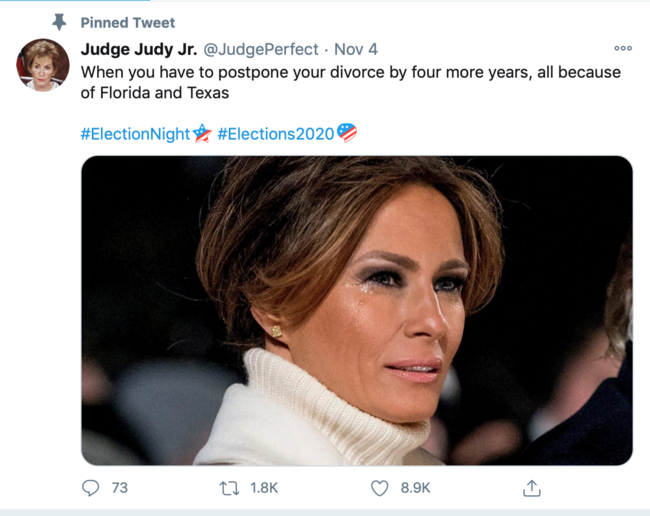The height and width of the screenshot is (516, 650).
Task: Click the 73 replies count
Action: [x=120, y=488]
